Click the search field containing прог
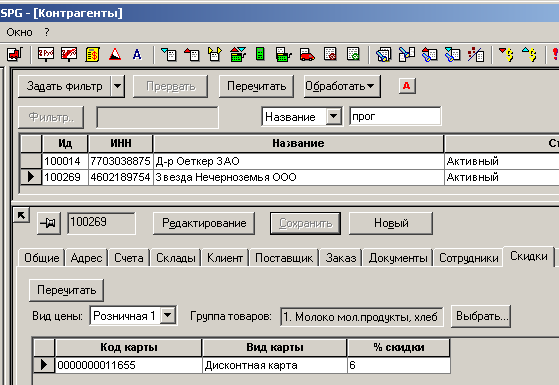The height and width of the screenshot is (385, 559). [395, 116]
